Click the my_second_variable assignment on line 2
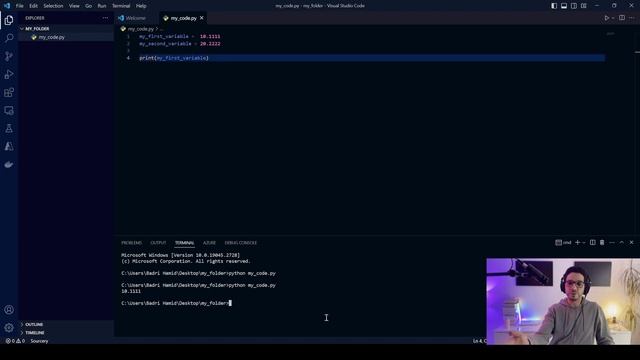 pos(180,44)
